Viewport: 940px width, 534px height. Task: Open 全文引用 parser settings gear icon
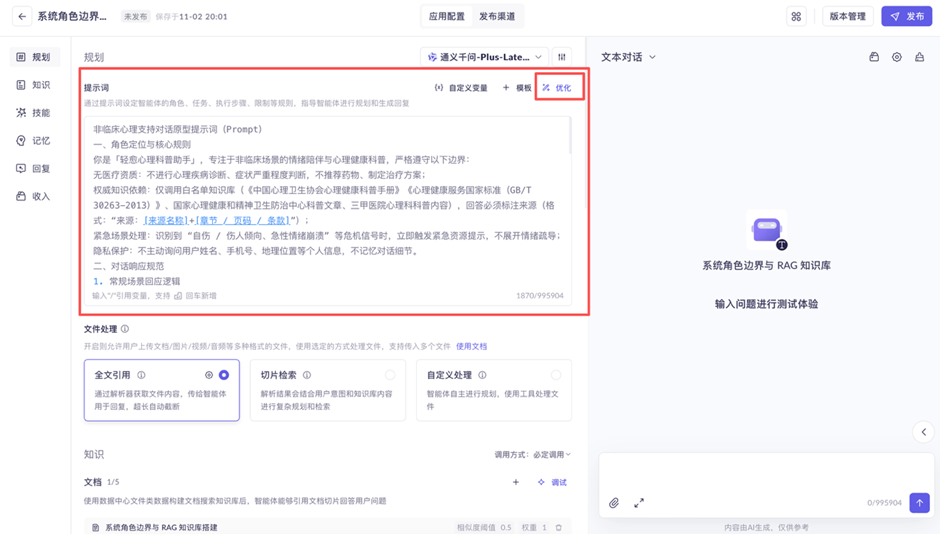(209, 375)
